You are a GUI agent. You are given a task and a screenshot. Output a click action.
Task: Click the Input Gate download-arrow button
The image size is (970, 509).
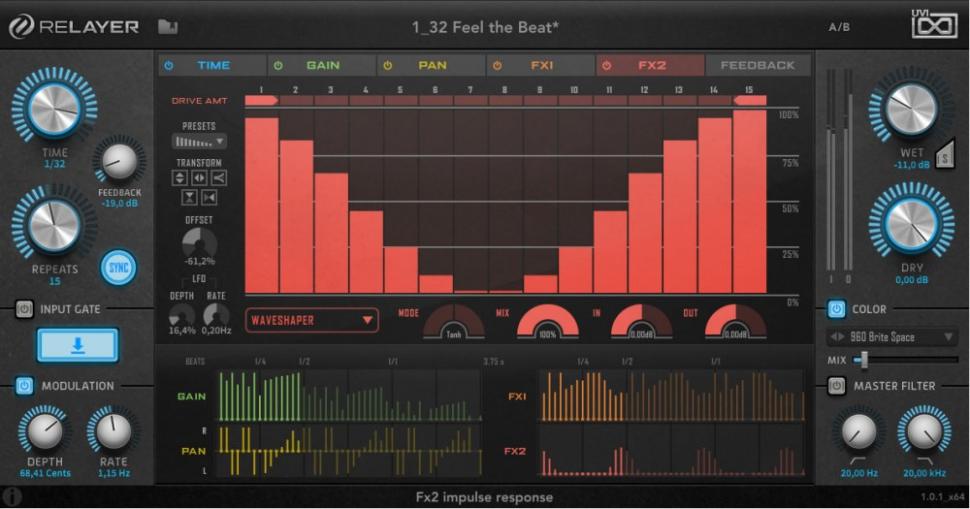coord(78,345)
